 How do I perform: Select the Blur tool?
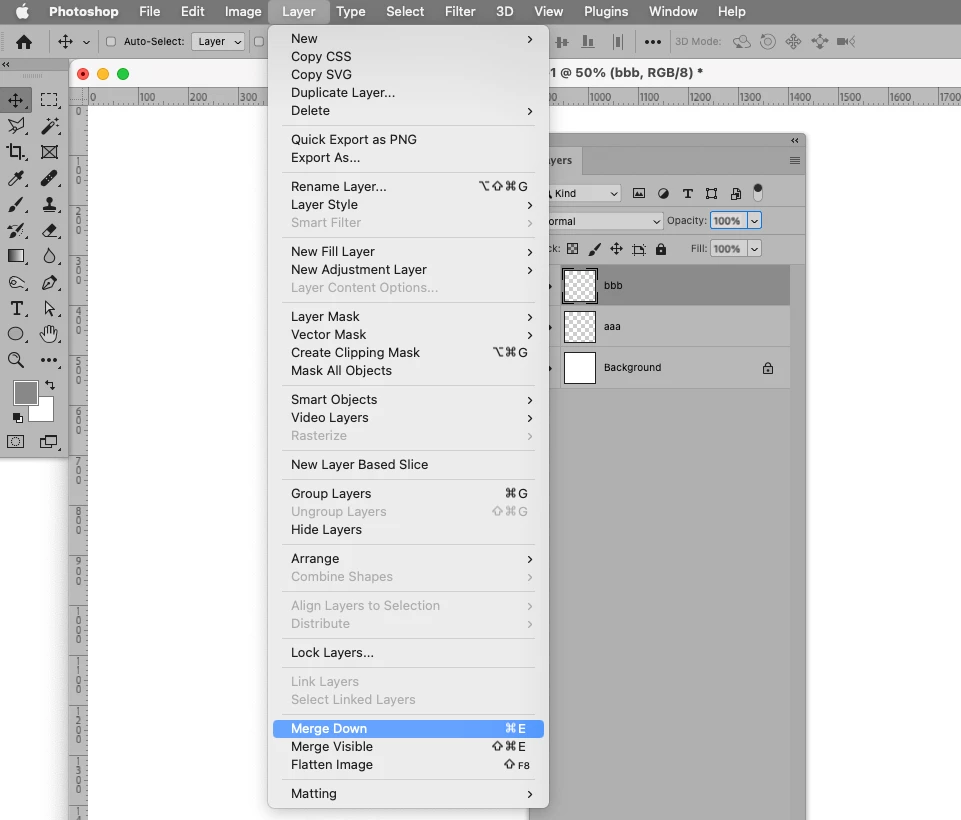[x=50, y=256]
